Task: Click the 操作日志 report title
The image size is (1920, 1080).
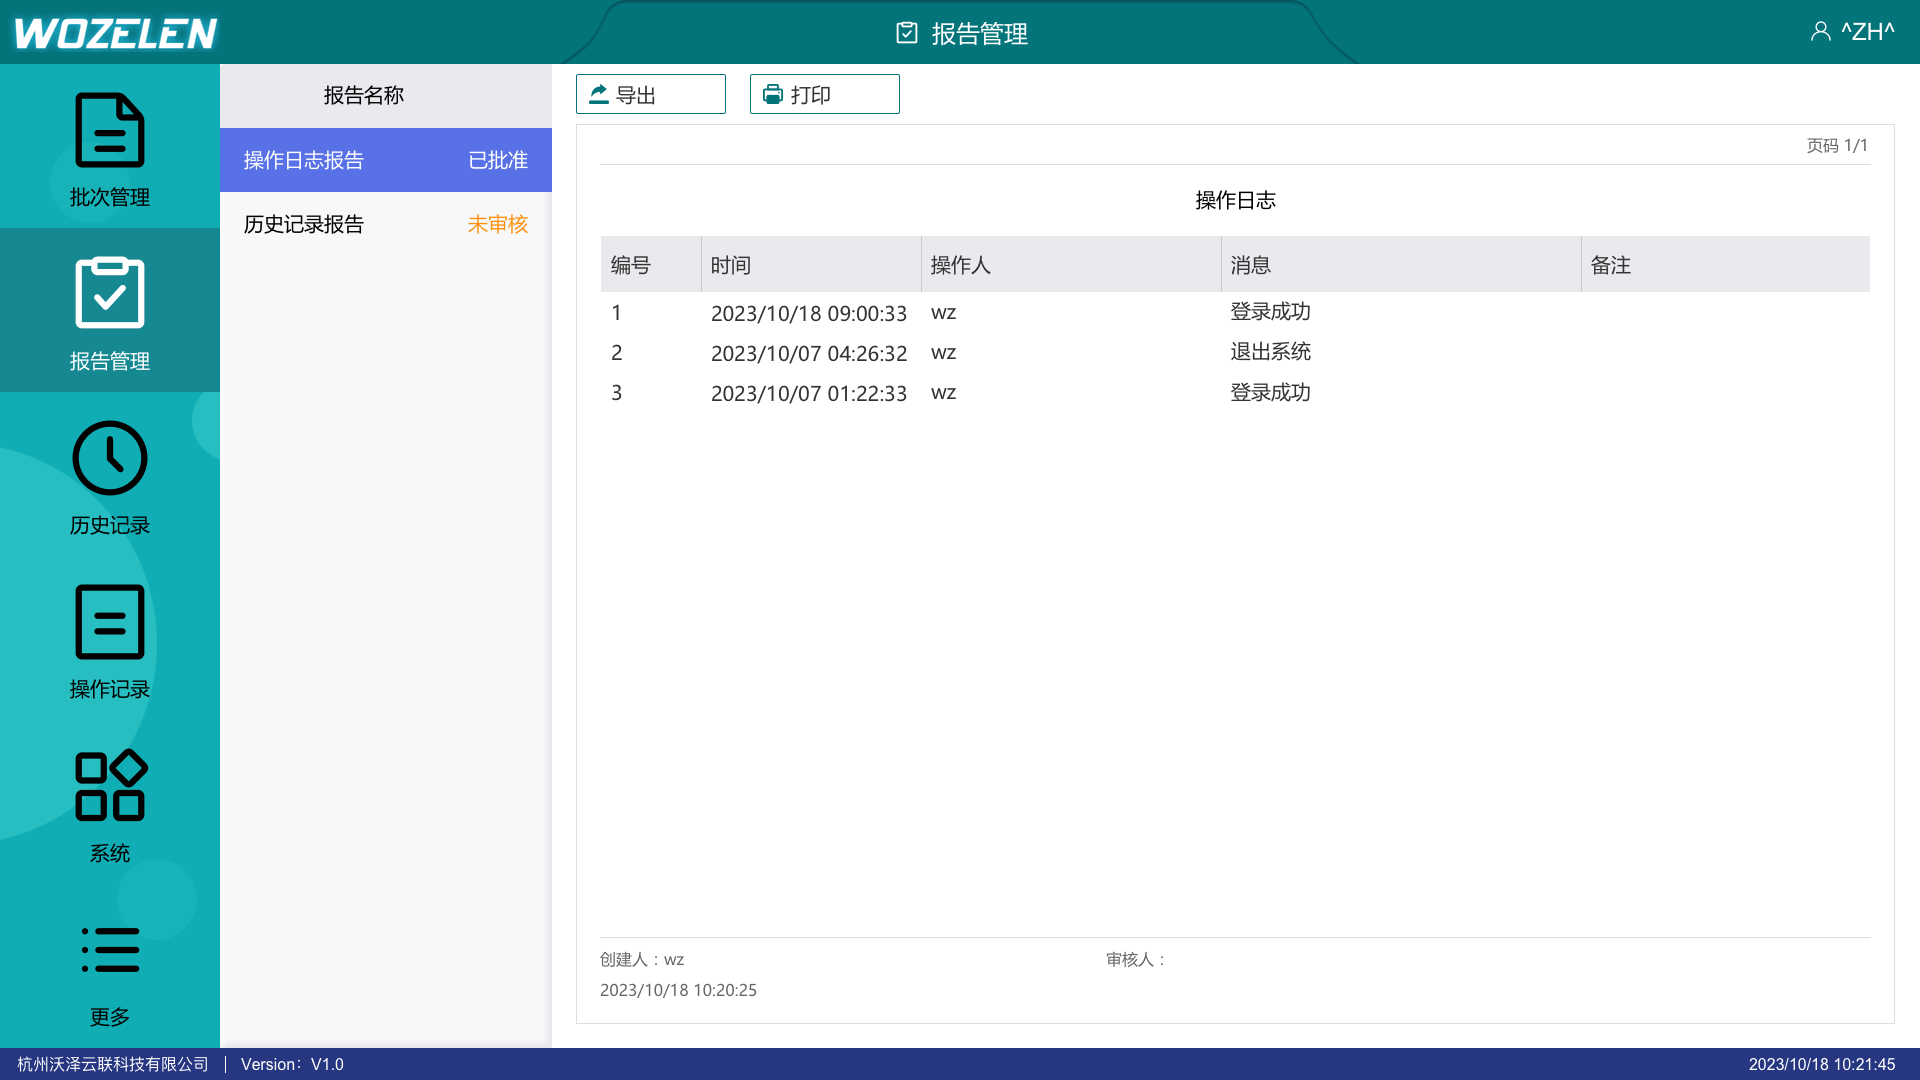Action: pyautogui.click(x=1236, y=200)
